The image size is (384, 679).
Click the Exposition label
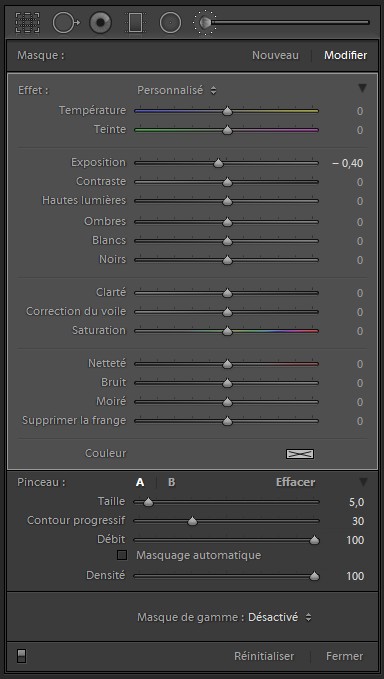(98, 163)
